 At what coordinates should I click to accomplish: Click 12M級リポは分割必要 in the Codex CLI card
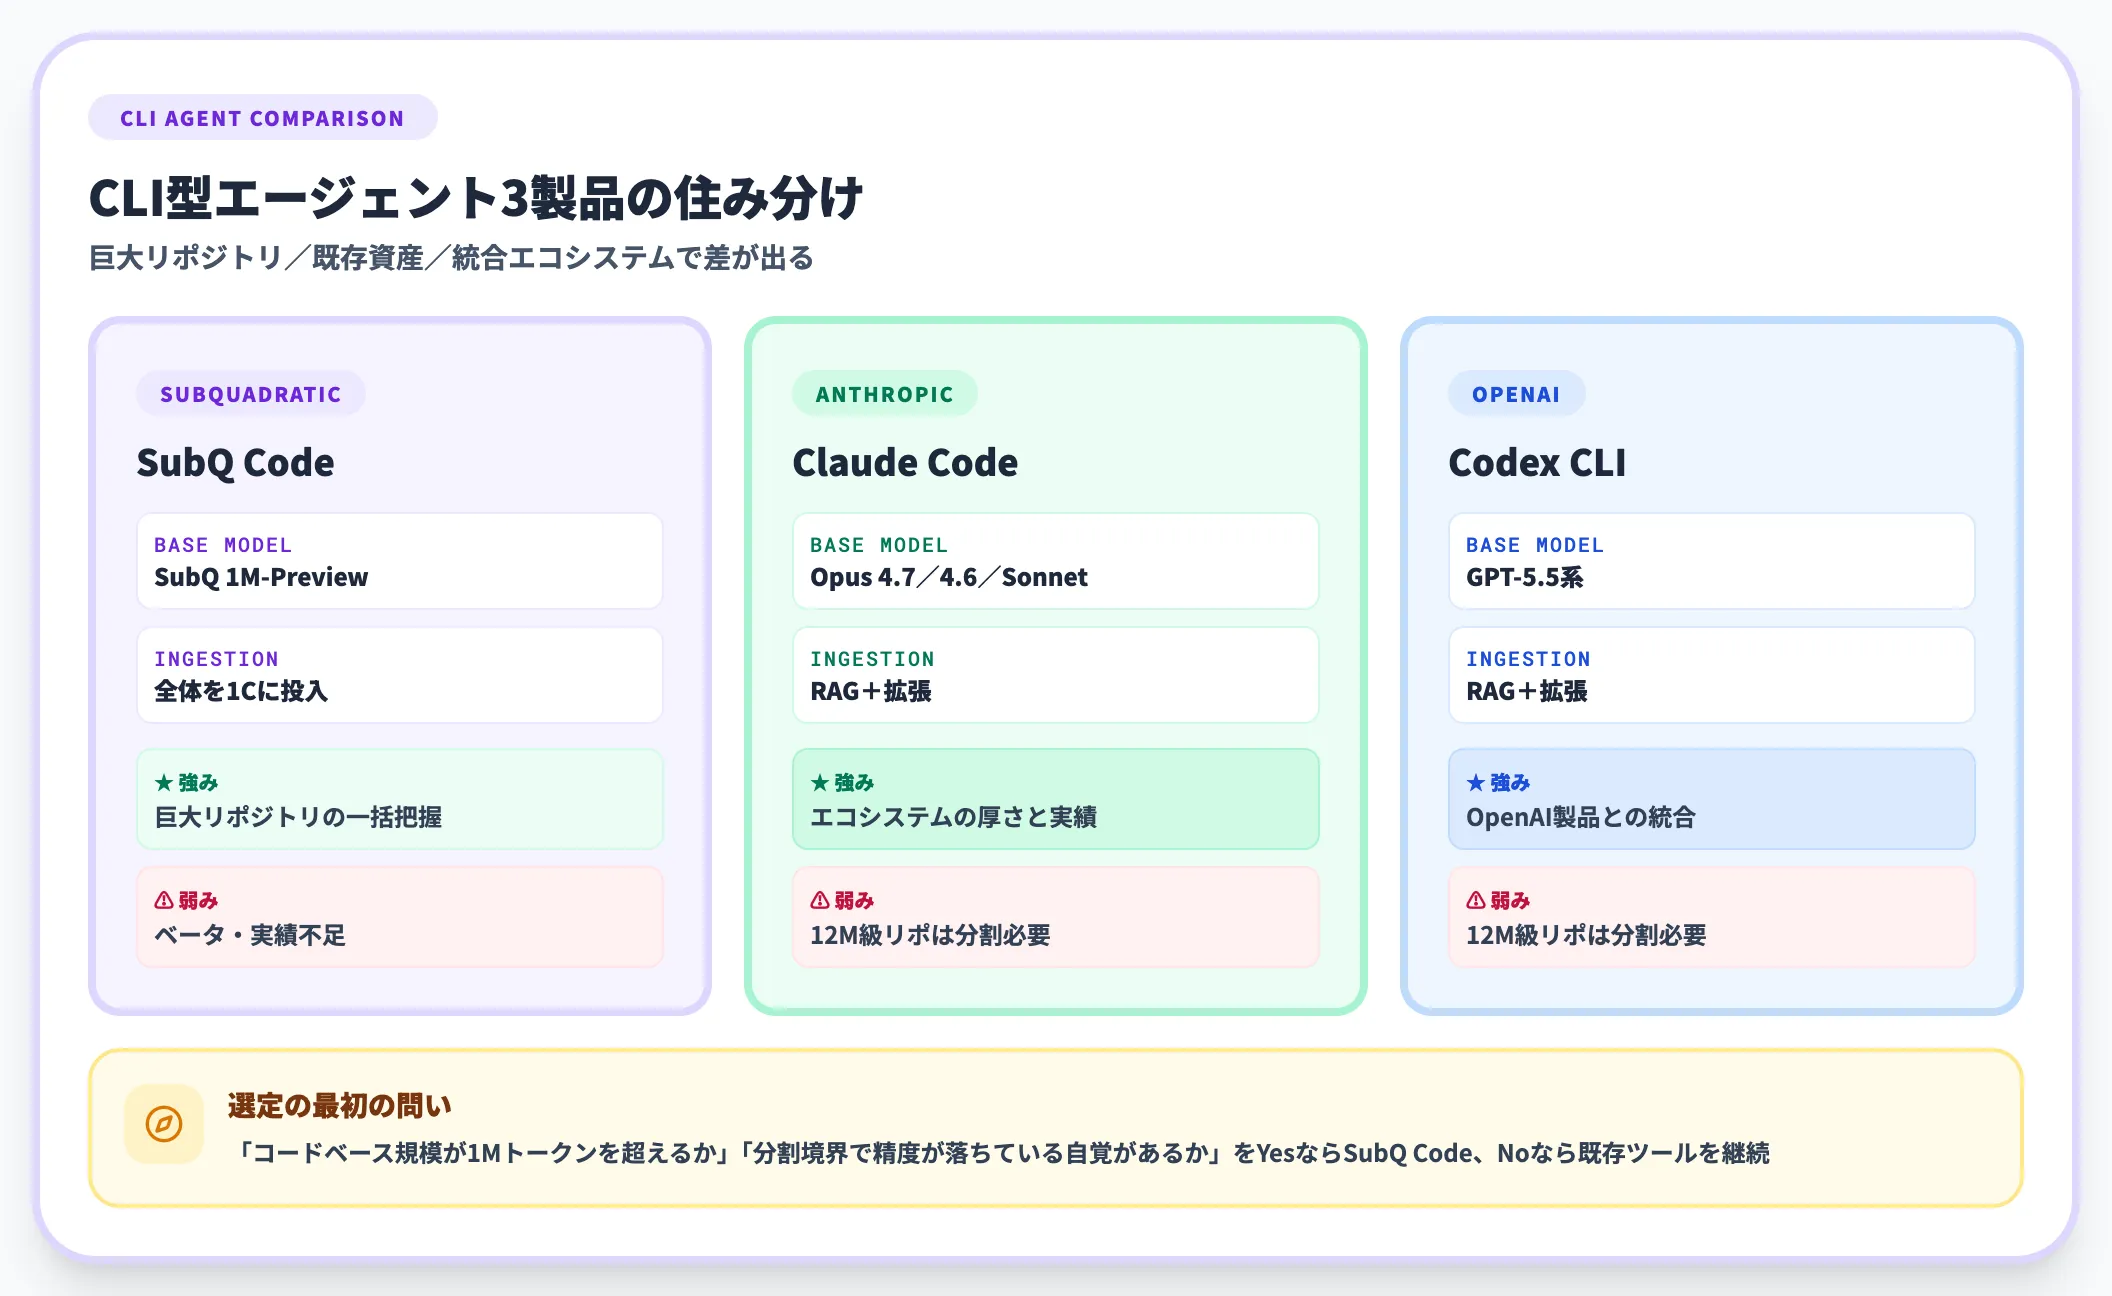[1586, 935]
